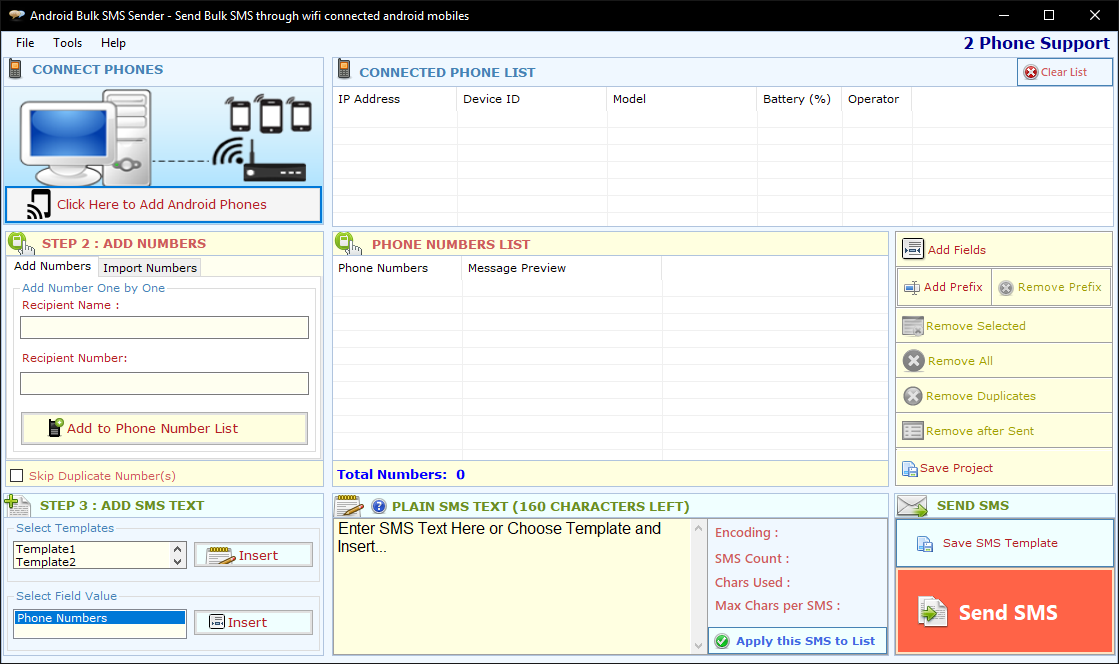This screenshot has height=664, width=1119.
Task: Switch to the Import Numbers tab
Action: [150, 268]
